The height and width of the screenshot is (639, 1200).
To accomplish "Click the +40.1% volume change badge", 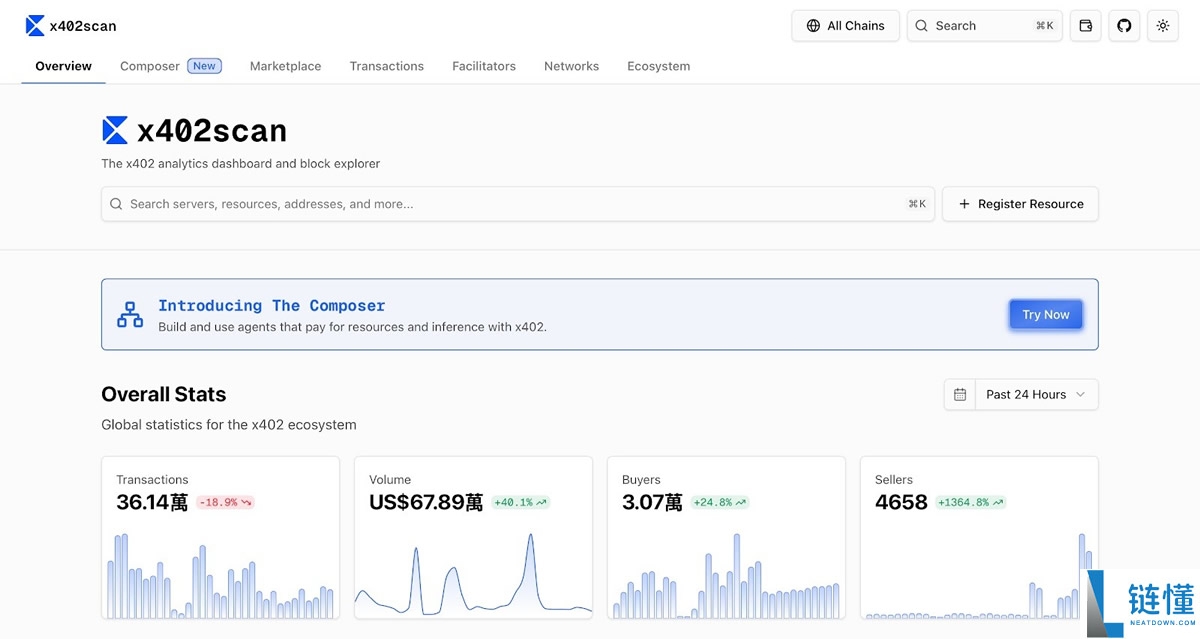I will [x=520, y=502].
